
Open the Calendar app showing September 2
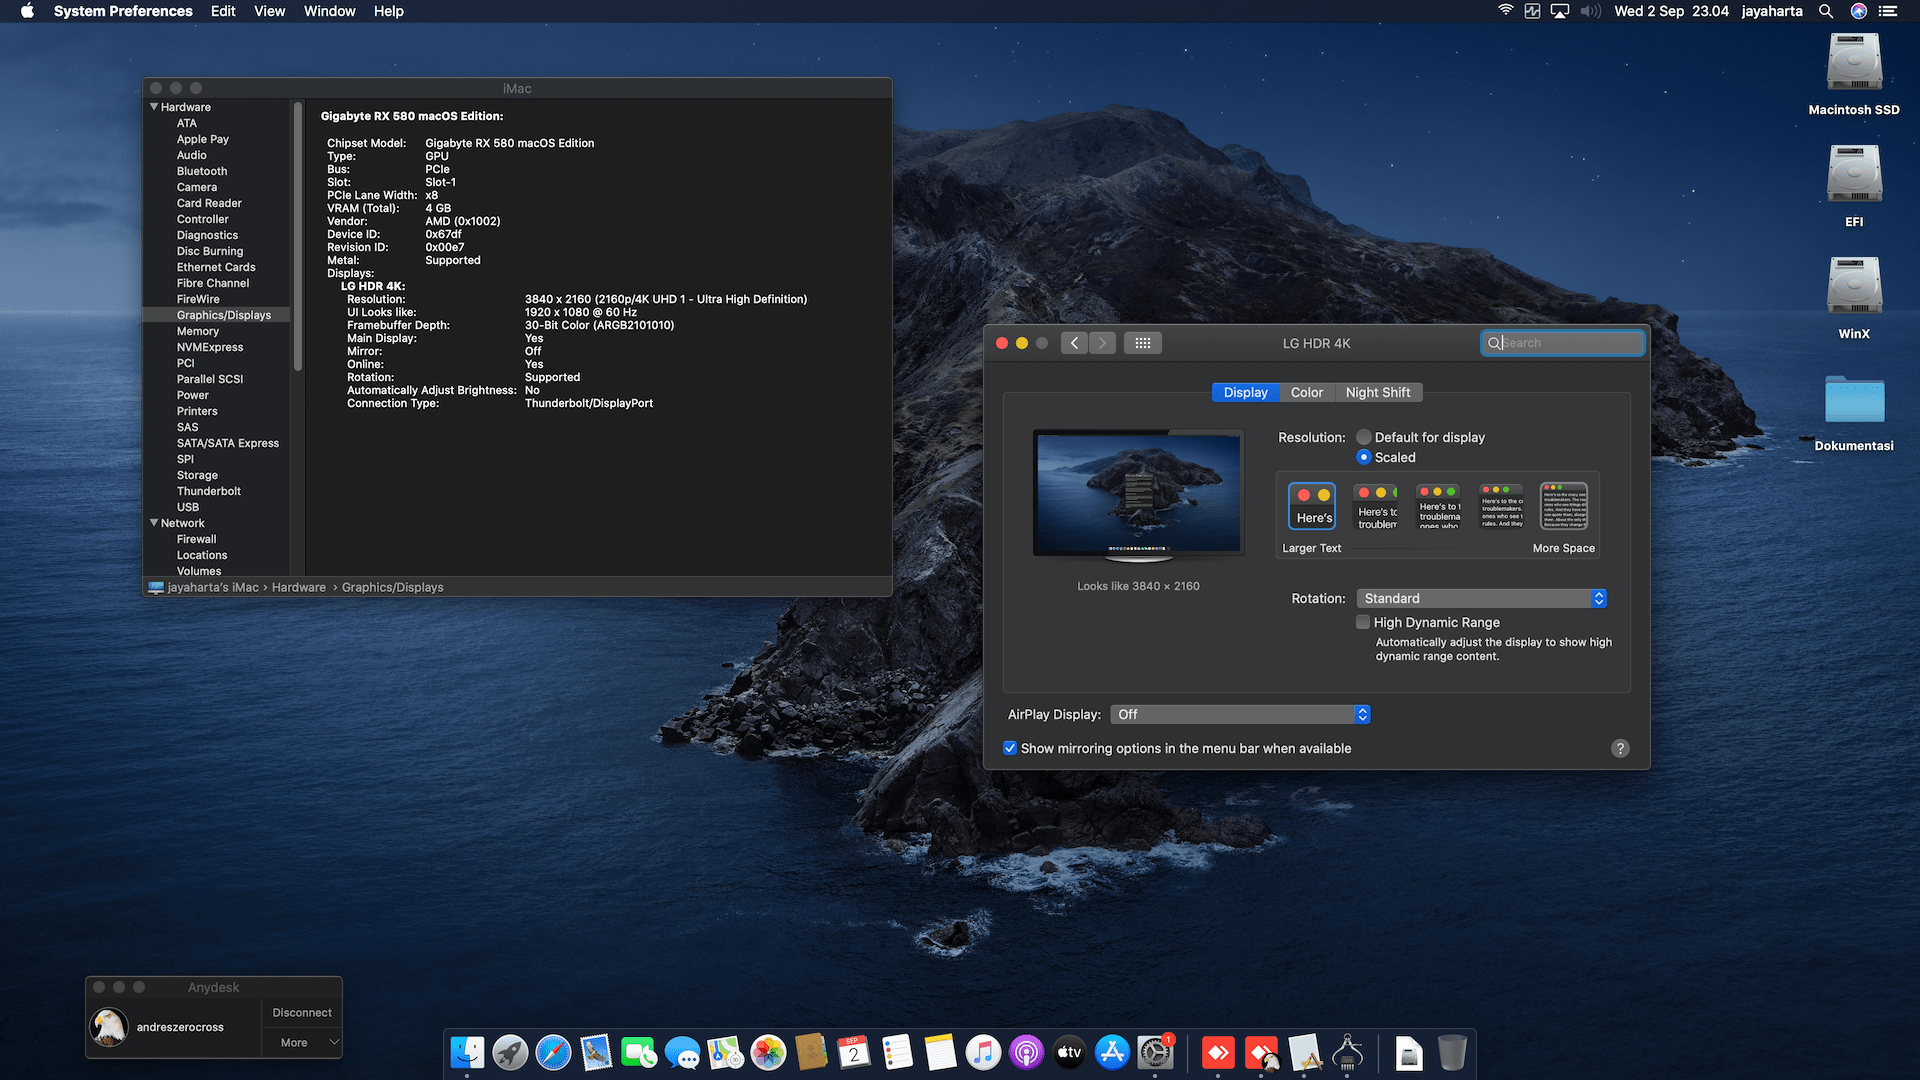[853, 1052]
